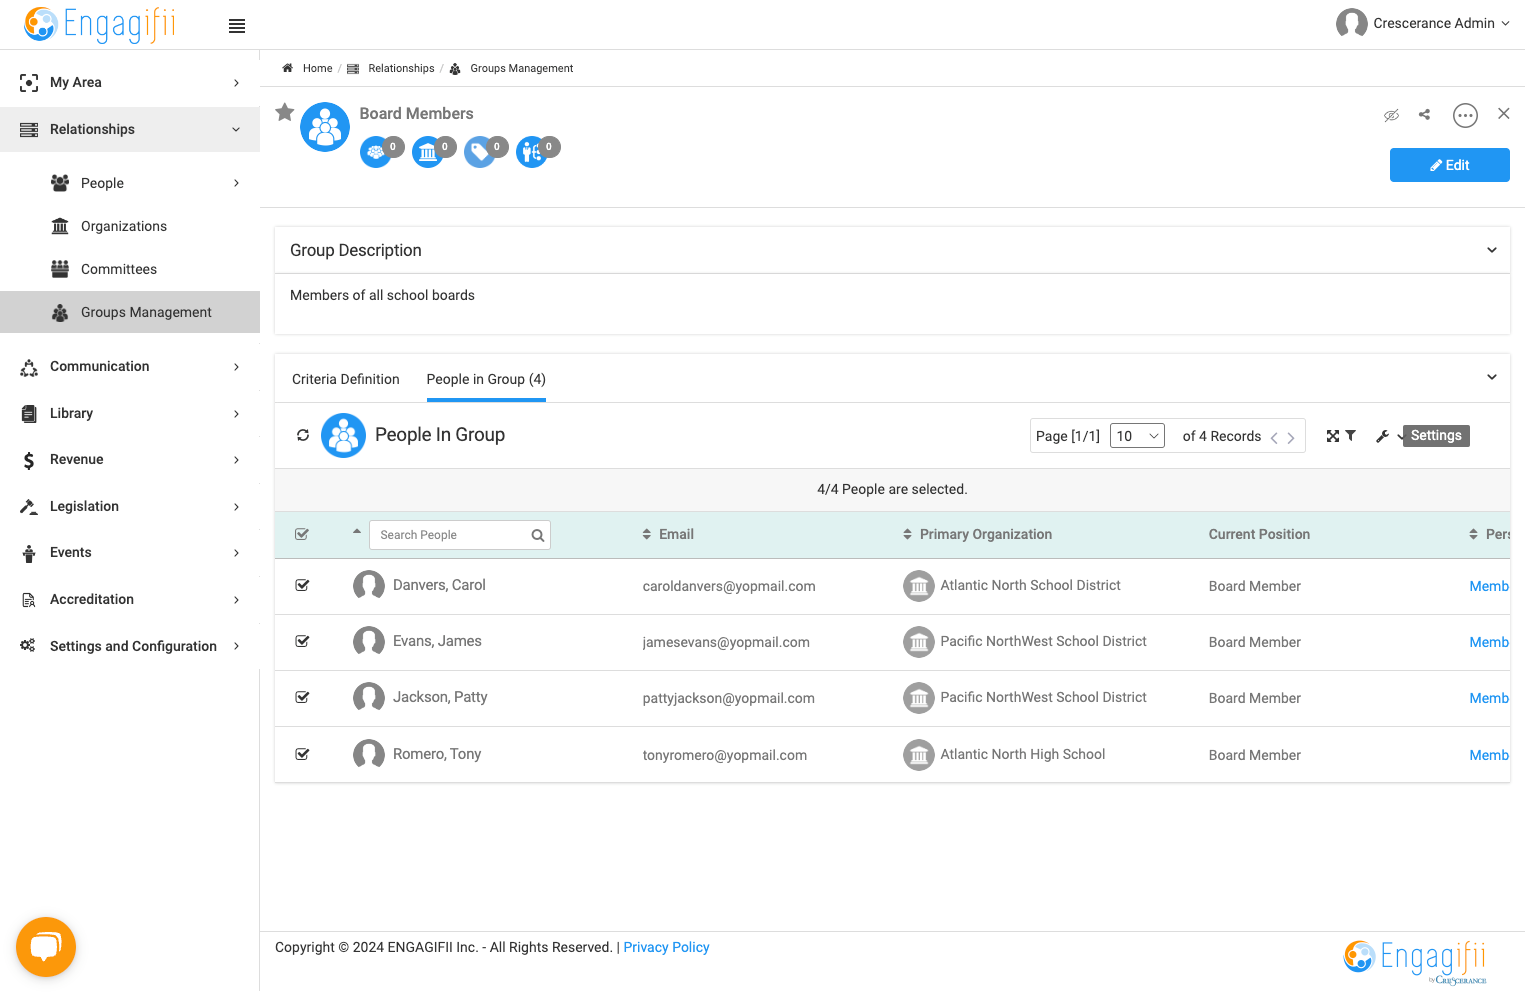This screenshot has width=1525, height=993.
Task: Open the wrench Settings tool icon
Action: (1382, 436)
